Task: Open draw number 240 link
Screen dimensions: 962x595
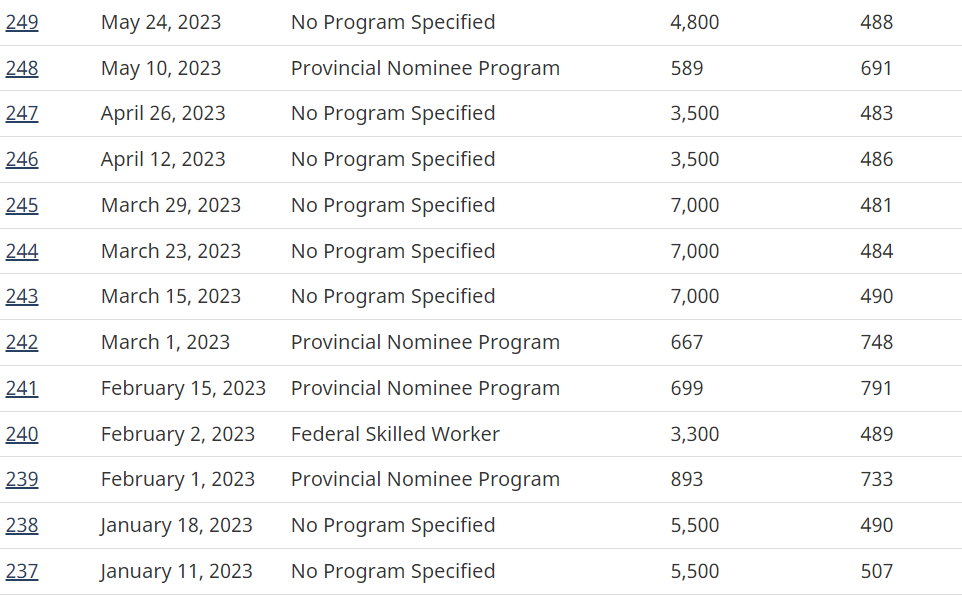Action: pos(22,434)
